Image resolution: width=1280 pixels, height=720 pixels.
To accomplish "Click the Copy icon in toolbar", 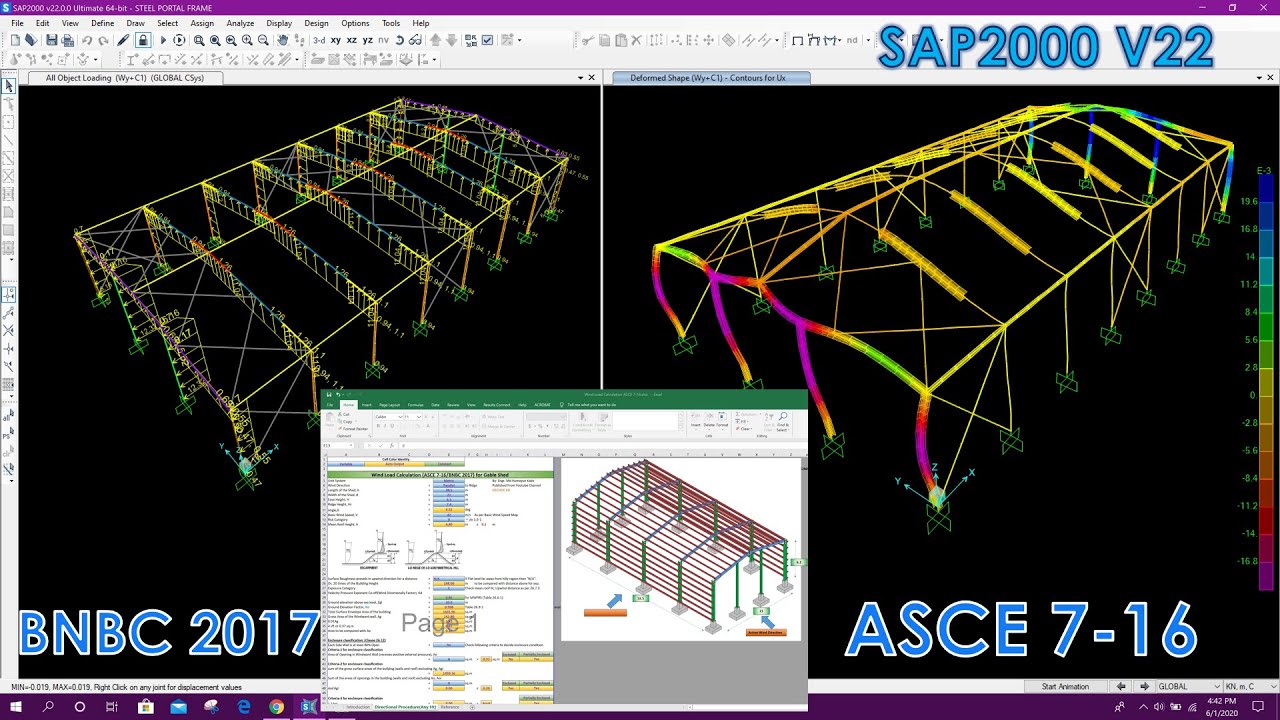I will click(x=605, y=40).
